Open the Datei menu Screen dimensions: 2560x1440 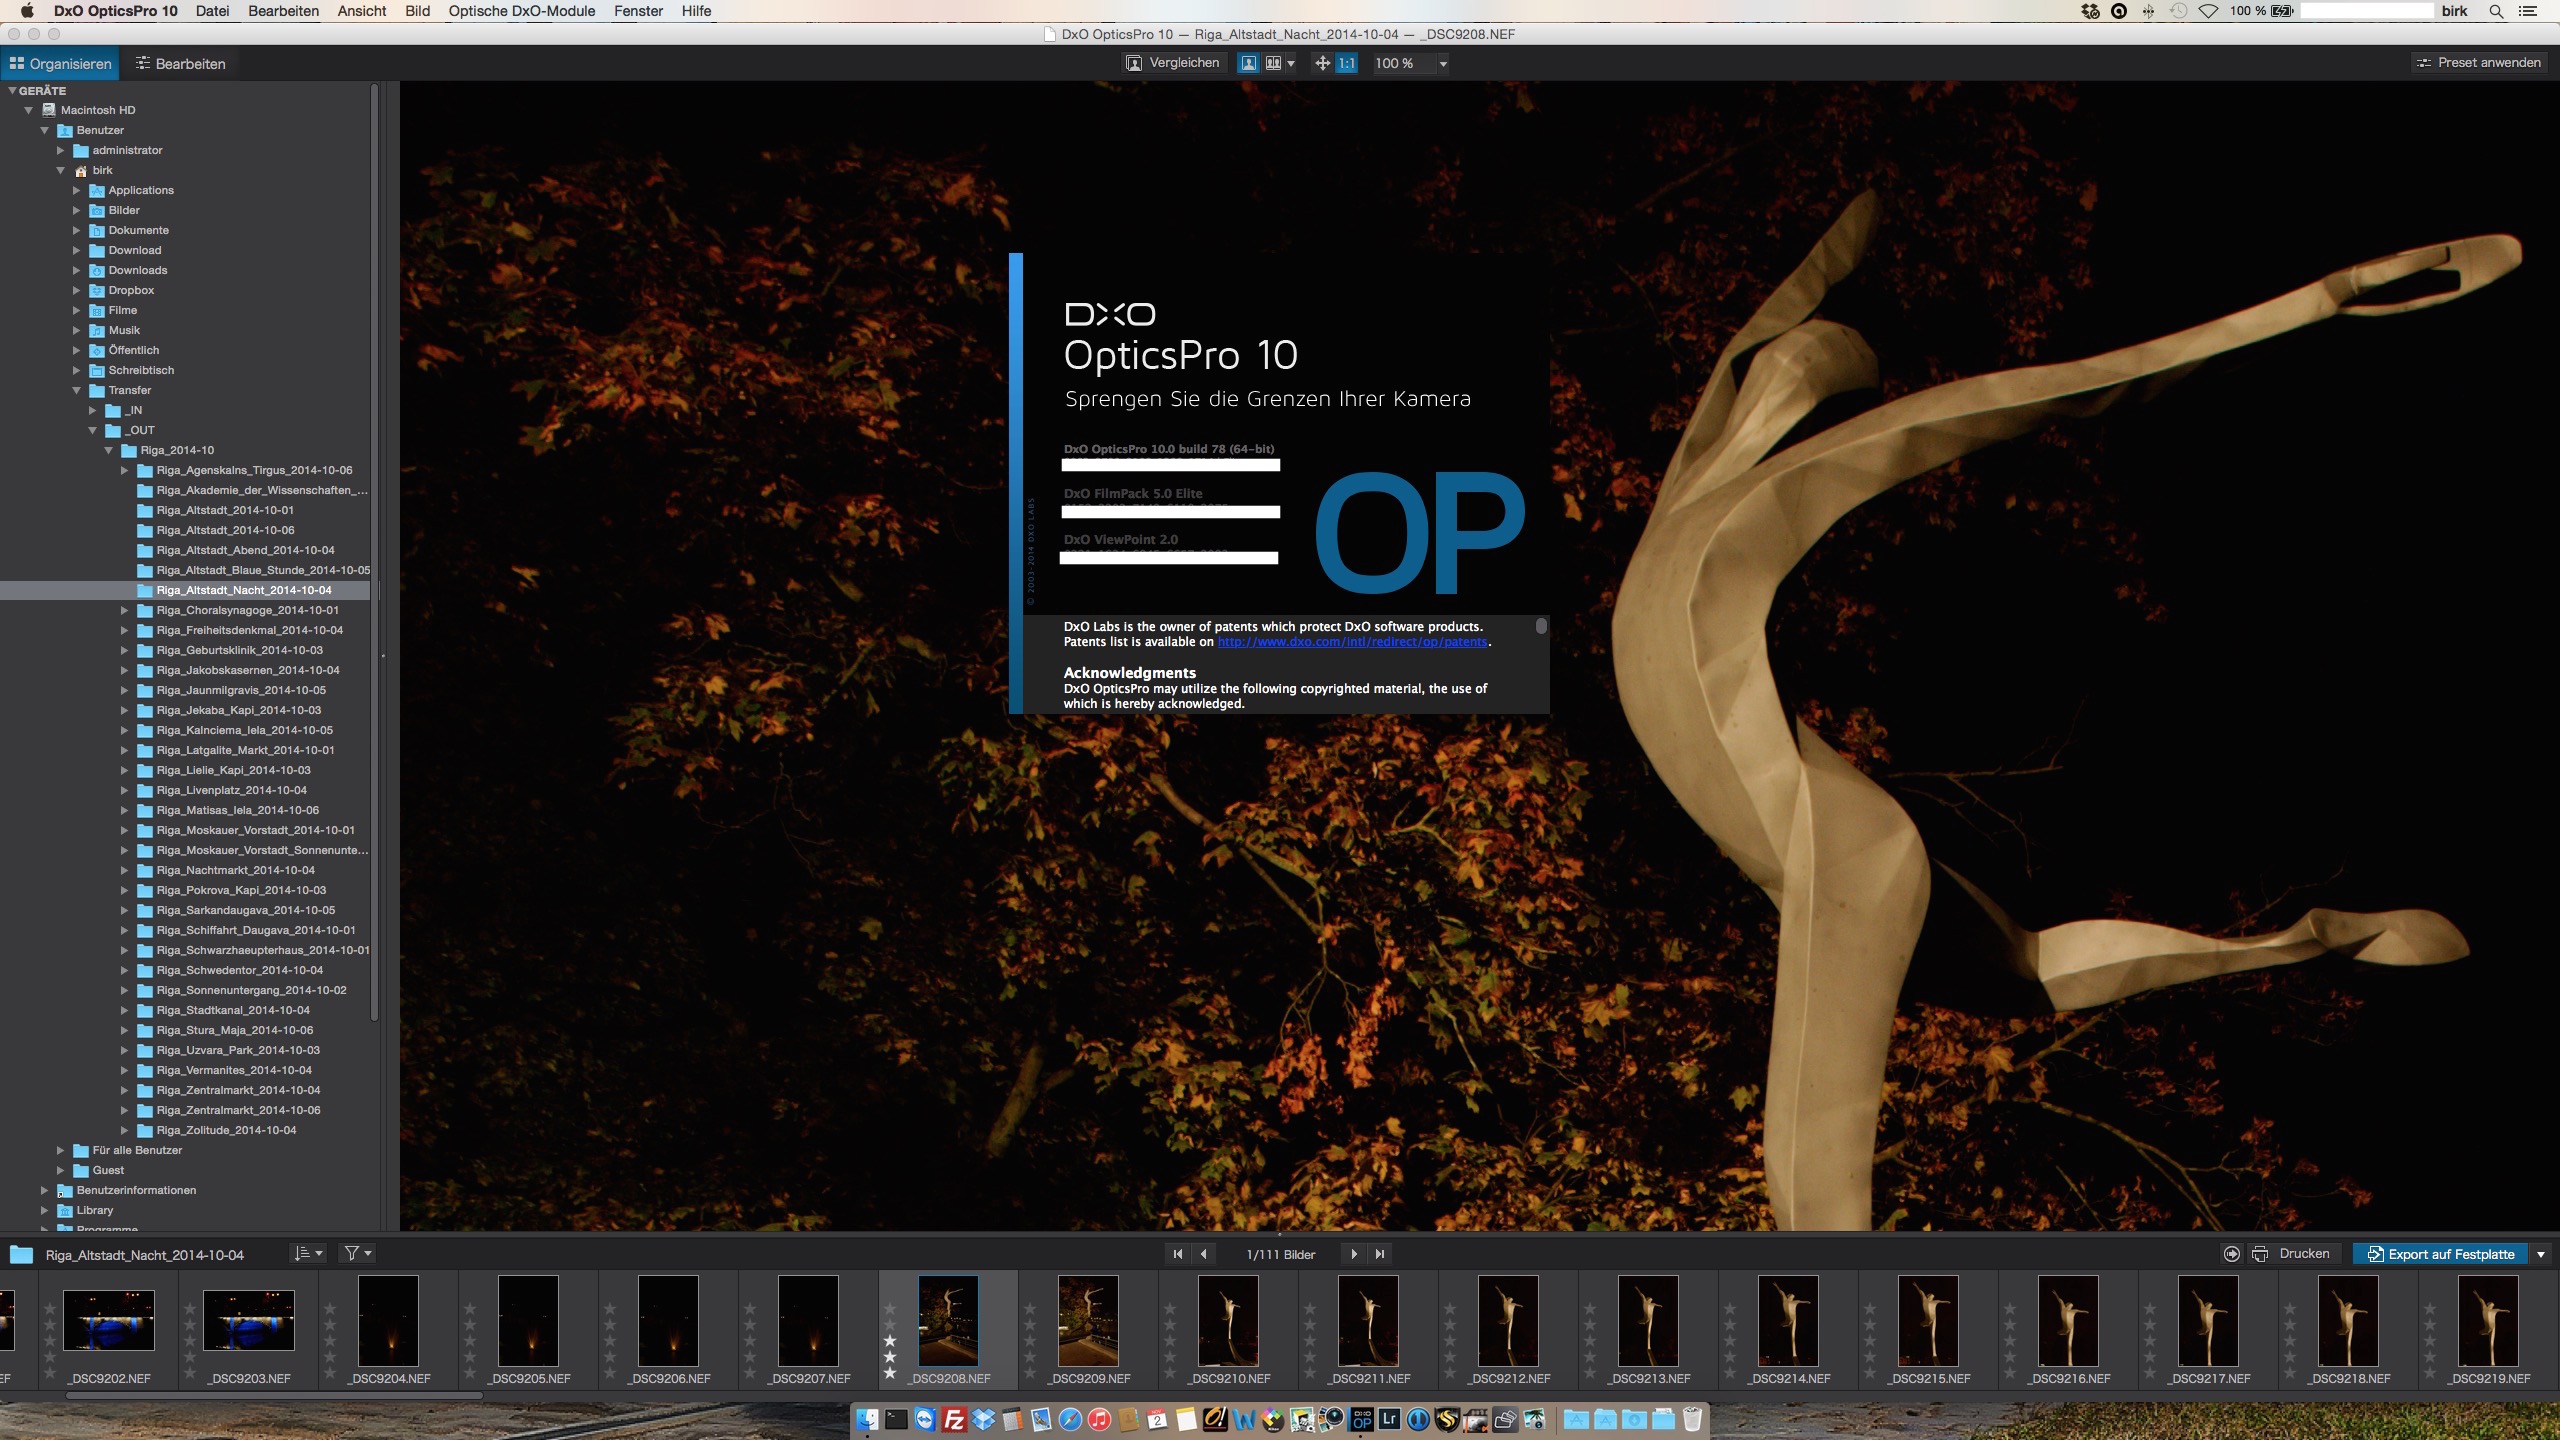pos(212,11)
